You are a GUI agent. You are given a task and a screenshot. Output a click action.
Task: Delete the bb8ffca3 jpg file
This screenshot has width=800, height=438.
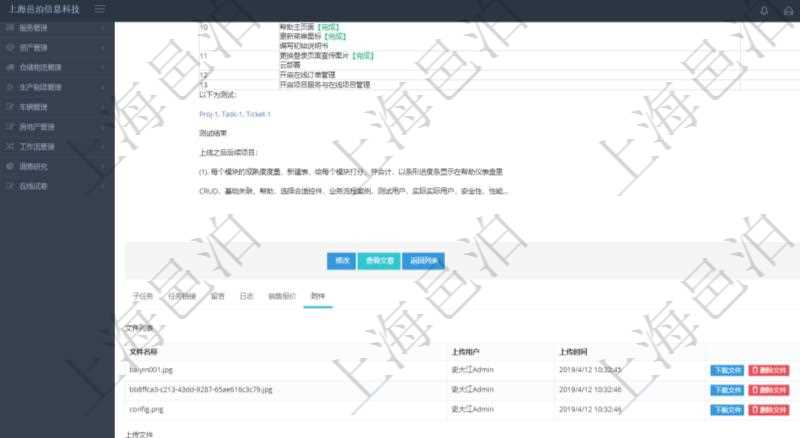click(x=769, y=390)
